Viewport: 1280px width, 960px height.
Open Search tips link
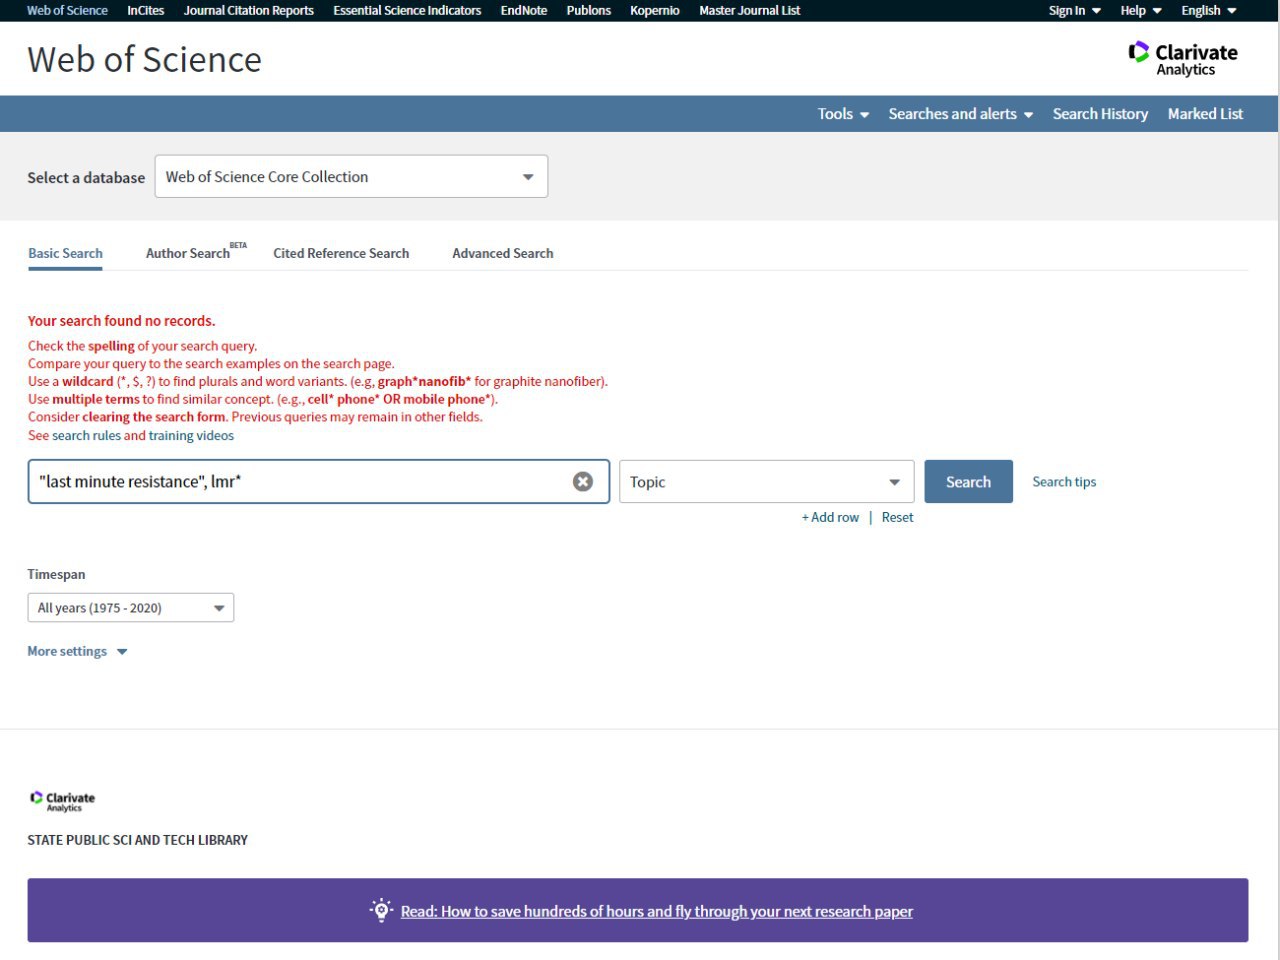(1064, 482)
